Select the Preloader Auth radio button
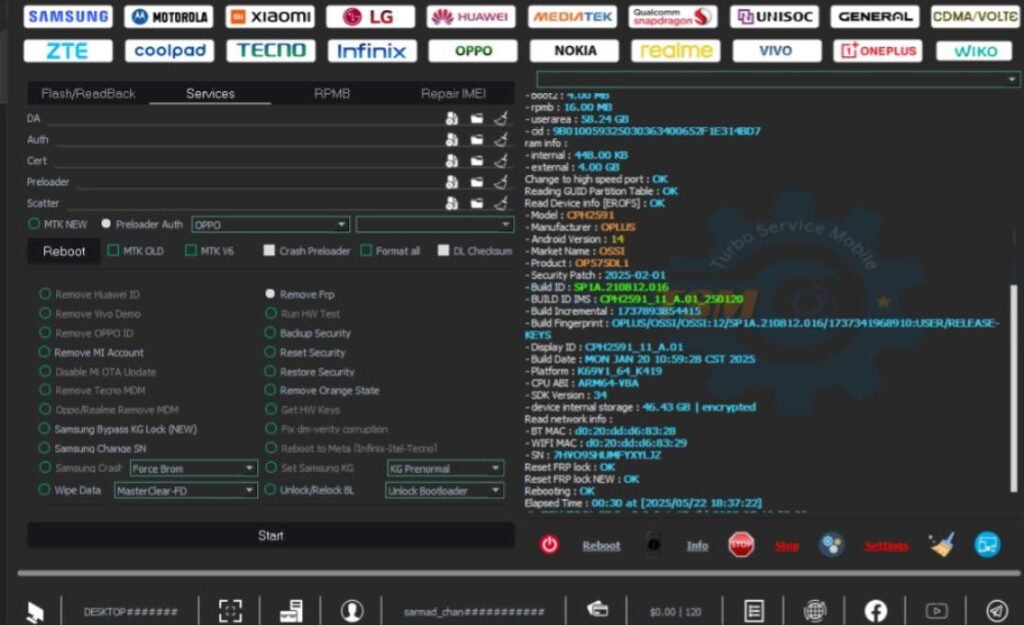 pos(106,224)
